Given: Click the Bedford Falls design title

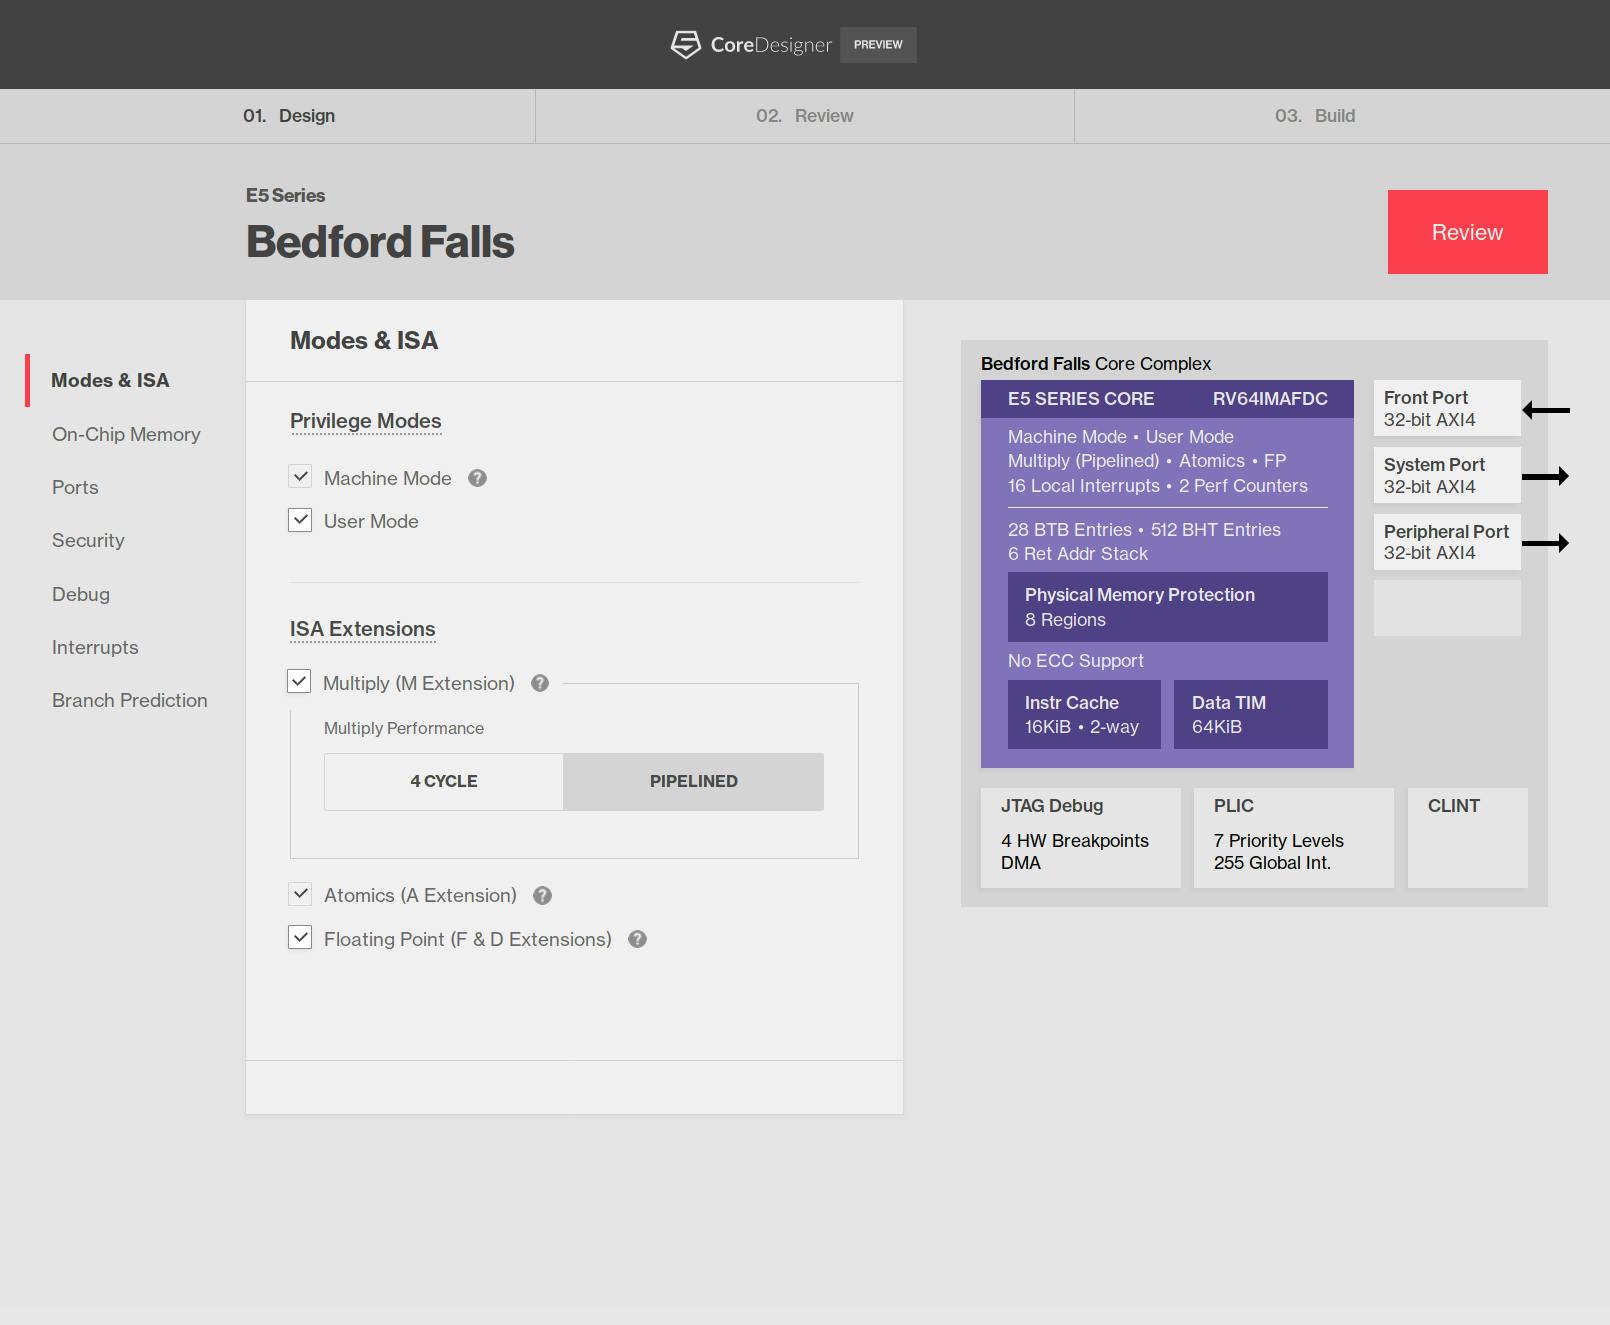Looking at the screenshot, I should 380,242.
